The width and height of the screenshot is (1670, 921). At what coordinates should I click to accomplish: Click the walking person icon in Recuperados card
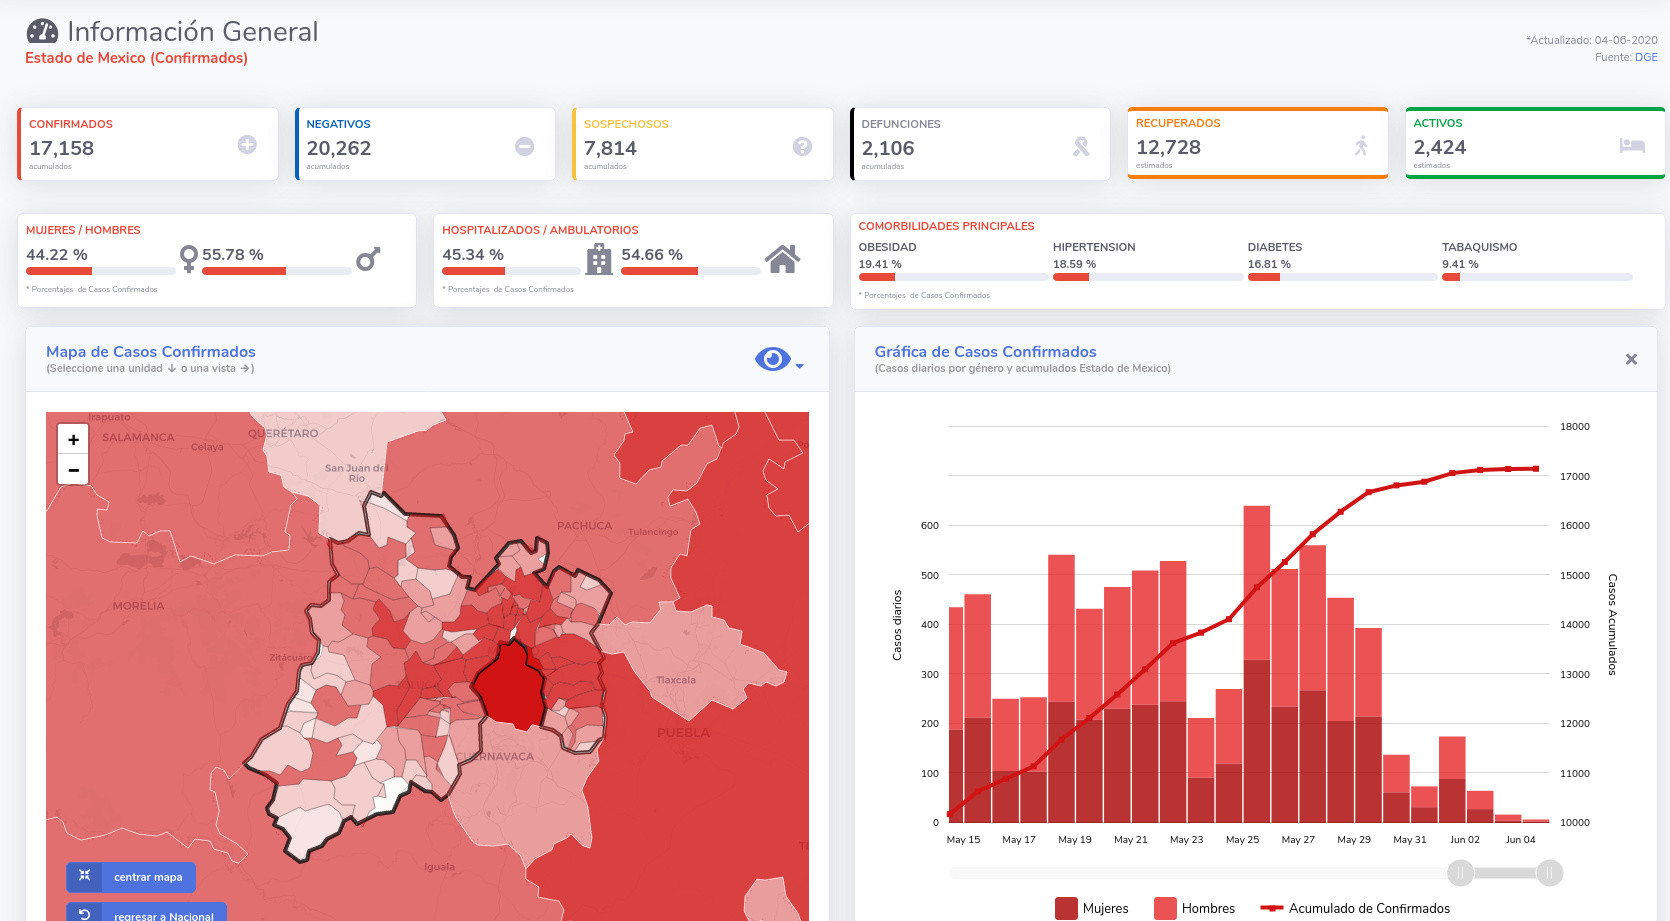point(1361,145)
